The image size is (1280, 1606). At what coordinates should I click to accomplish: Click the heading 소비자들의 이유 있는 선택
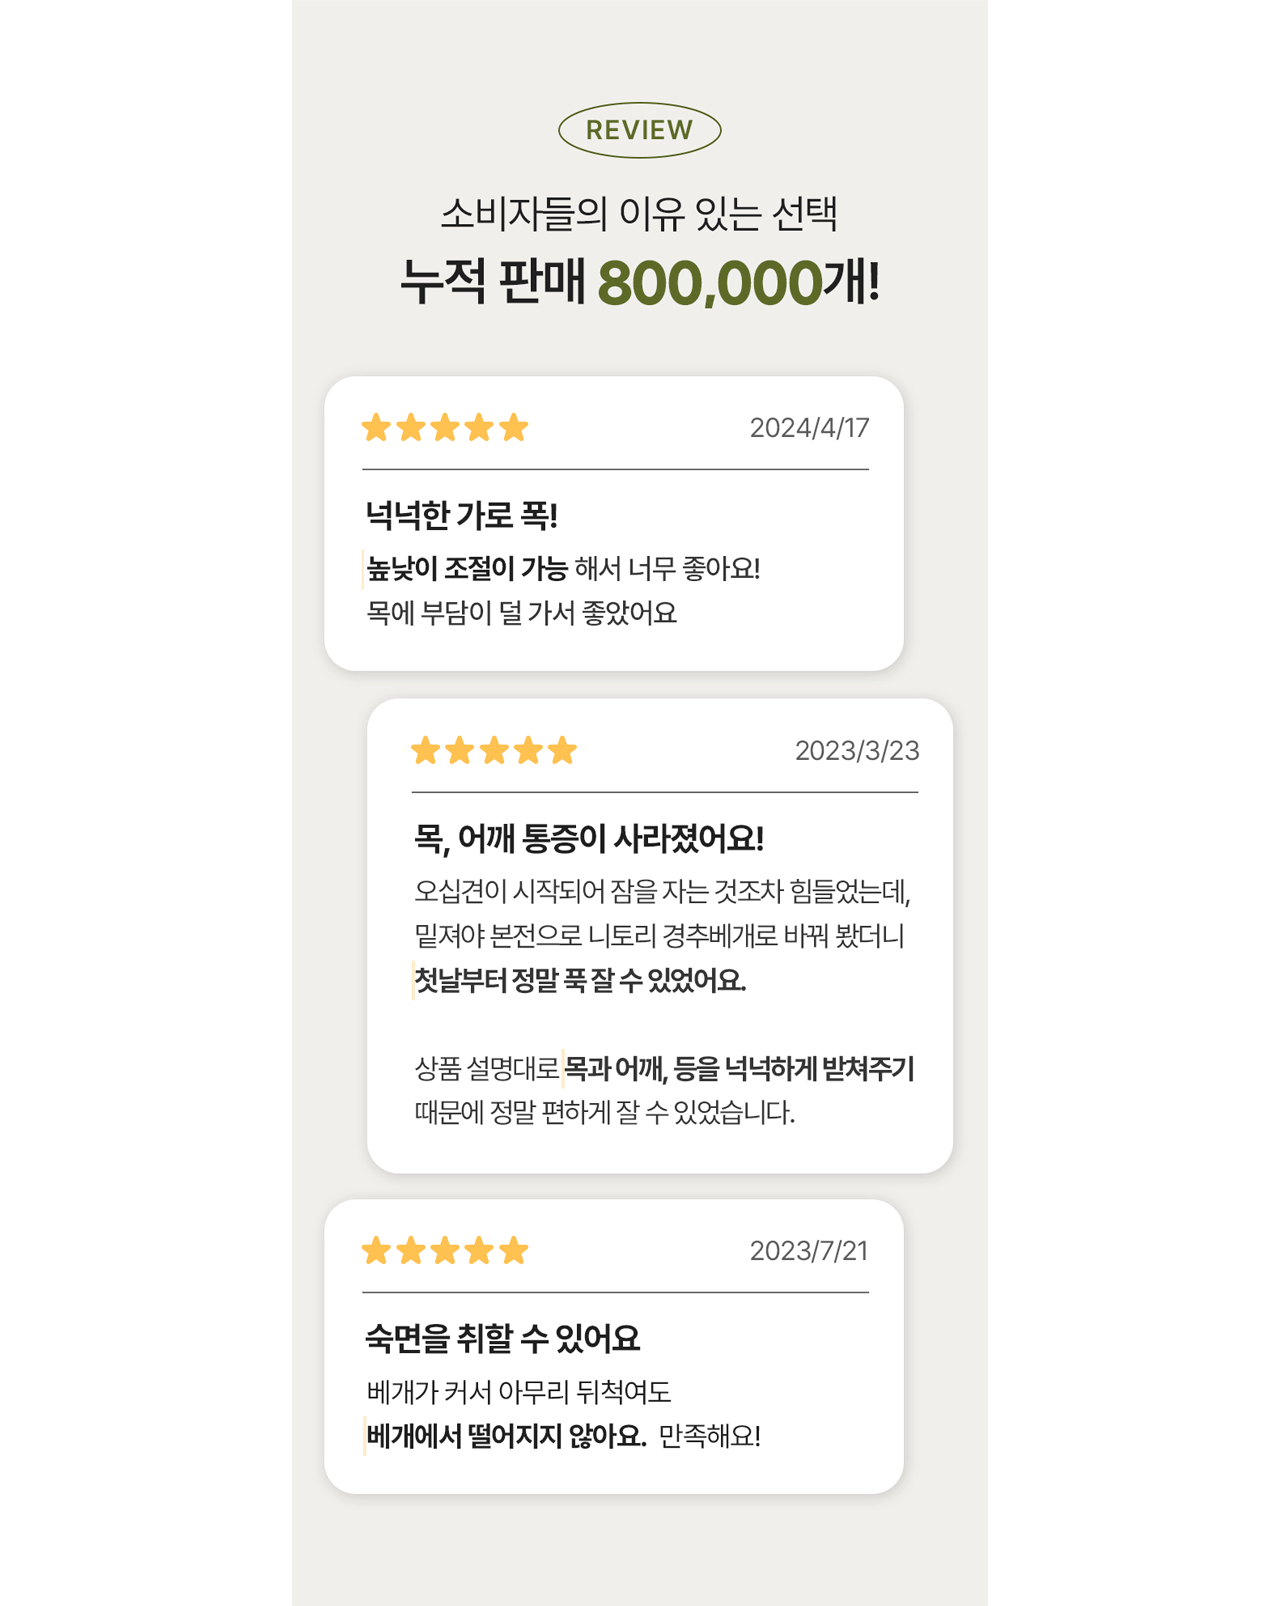coord(639,213)
